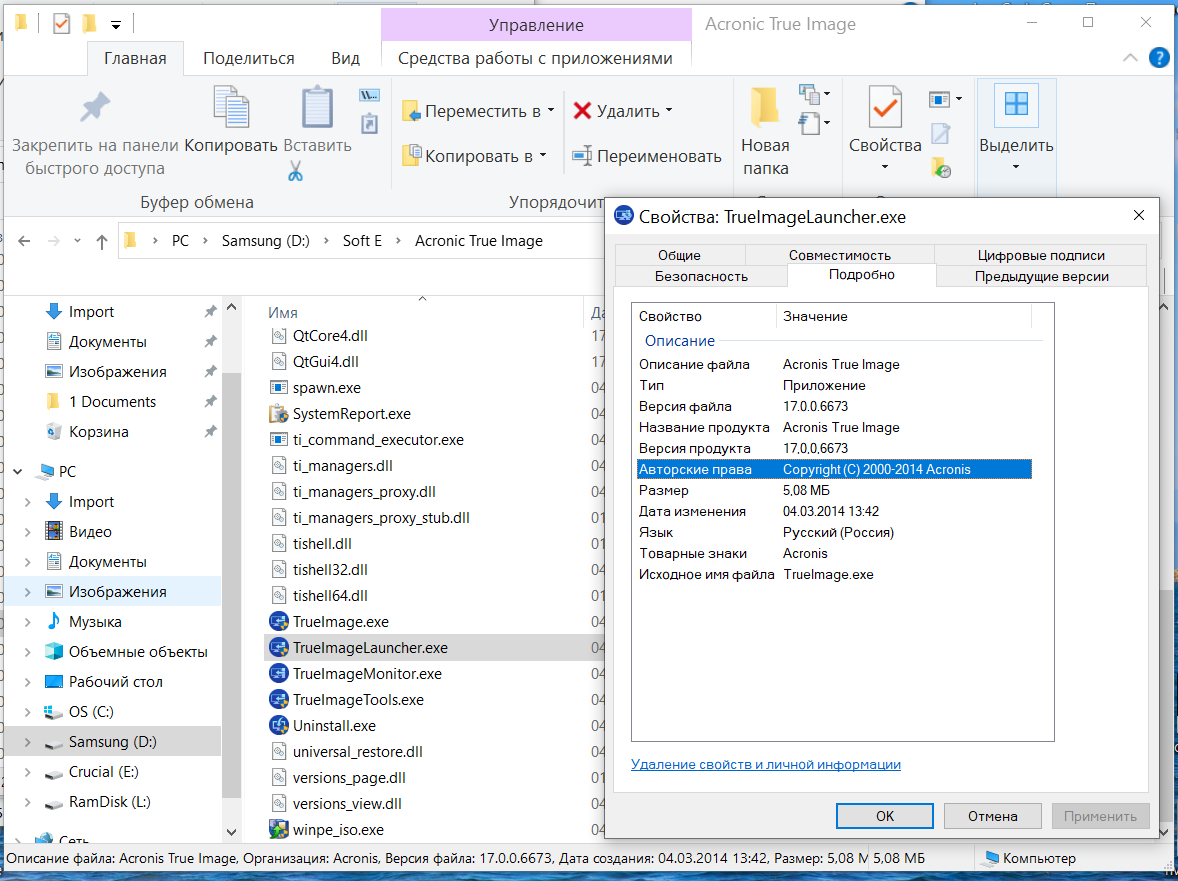The image size is (1178, 881).
Task: Expand the Samsung (D:) tree node
Action: click(28, 742)
